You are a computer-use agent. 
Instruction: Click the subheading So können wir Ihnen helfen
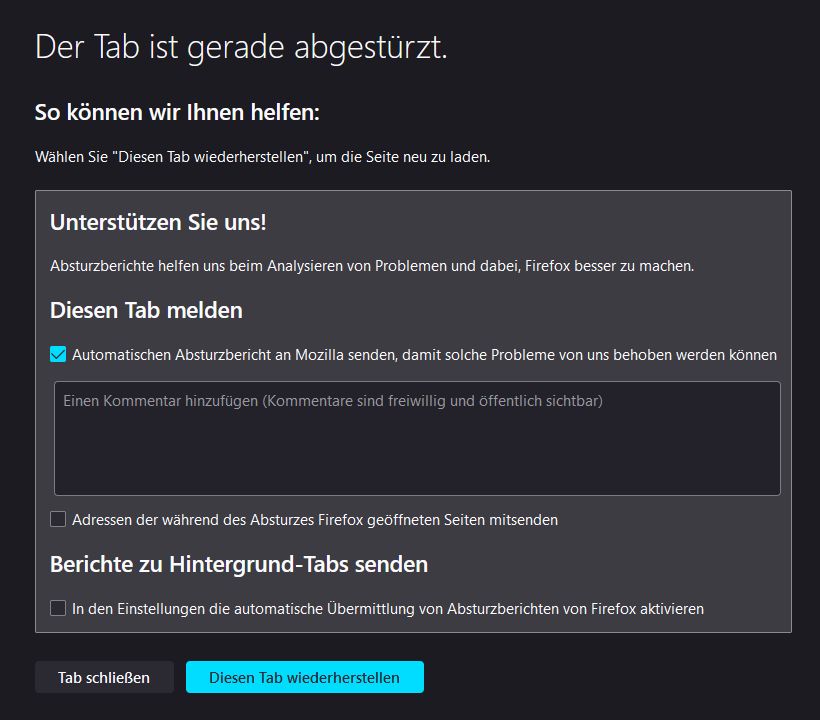click(177, 112)
